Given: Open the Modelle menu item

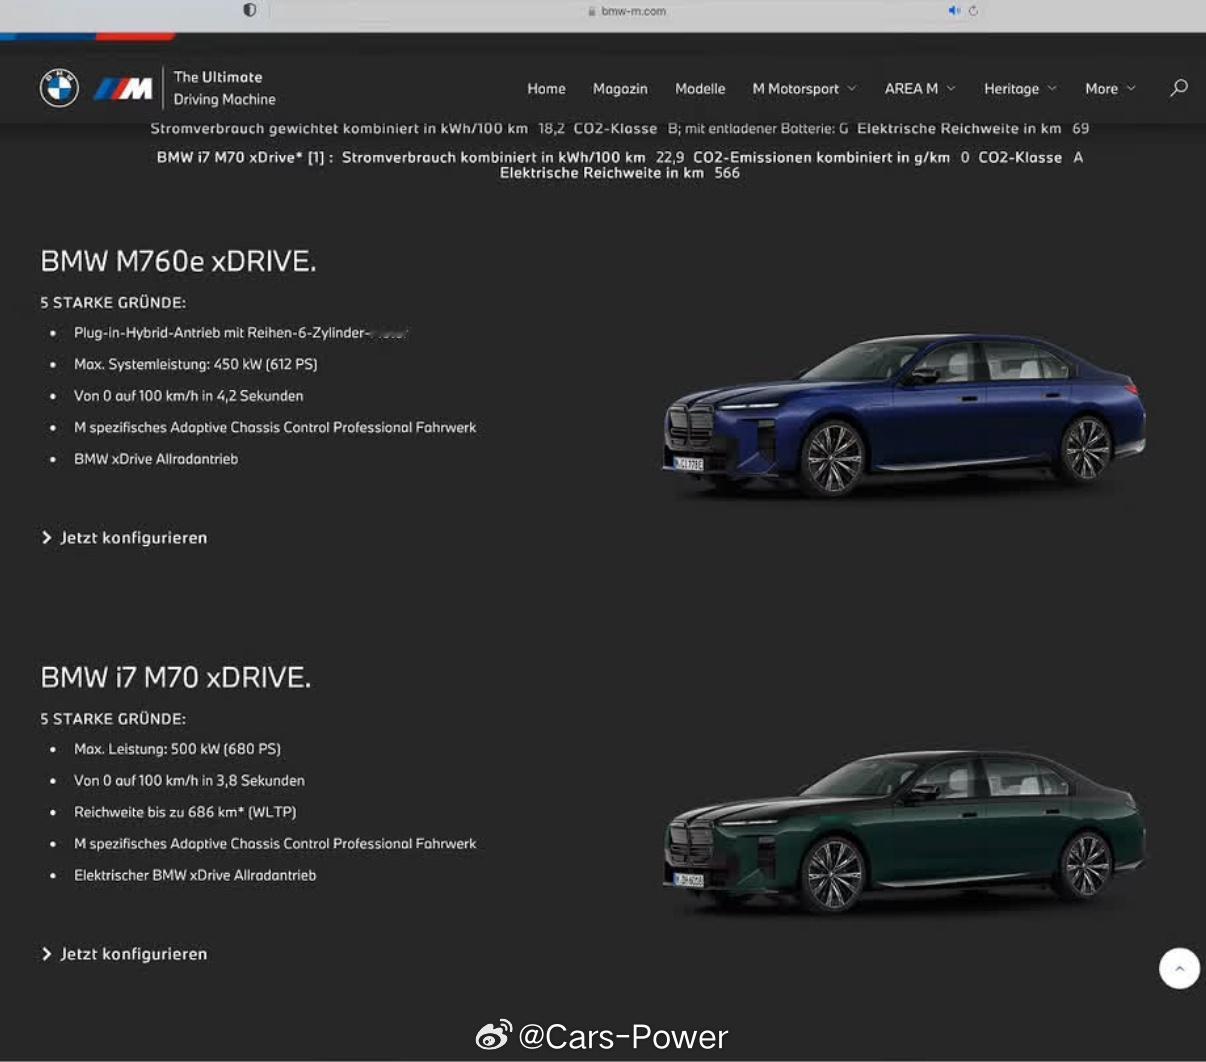Looking at the screenshot, I should tap(700, 89).
